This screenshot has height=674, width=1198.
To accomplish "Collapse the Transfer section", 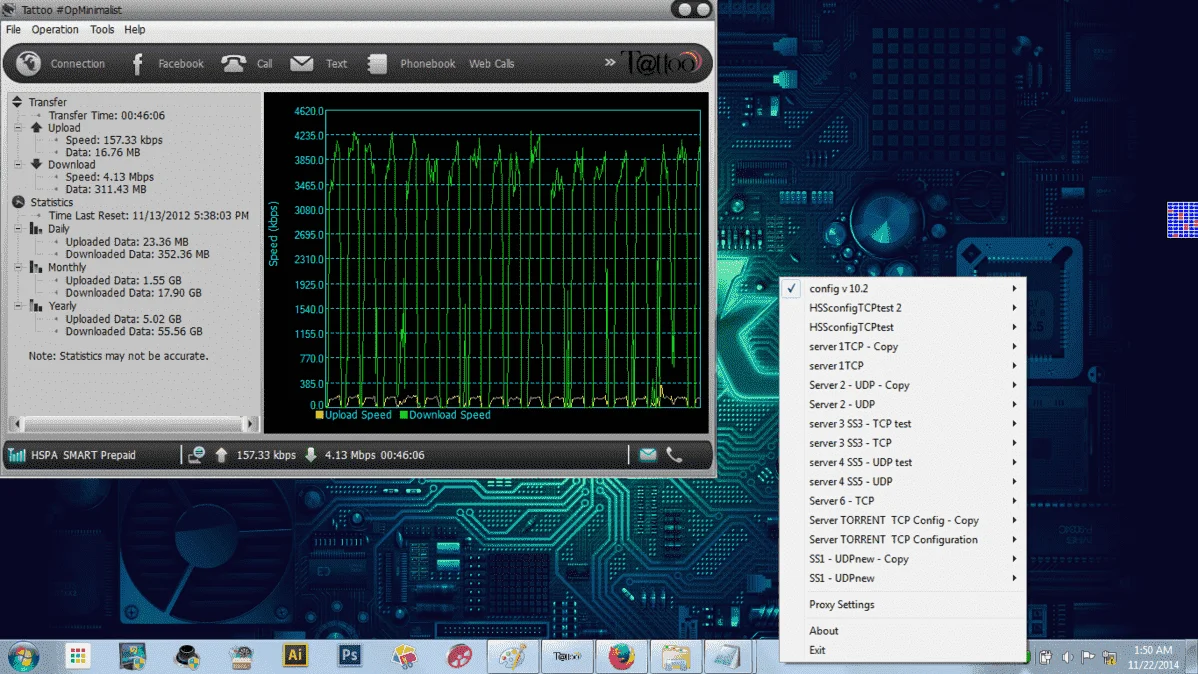I will (17, 102).
